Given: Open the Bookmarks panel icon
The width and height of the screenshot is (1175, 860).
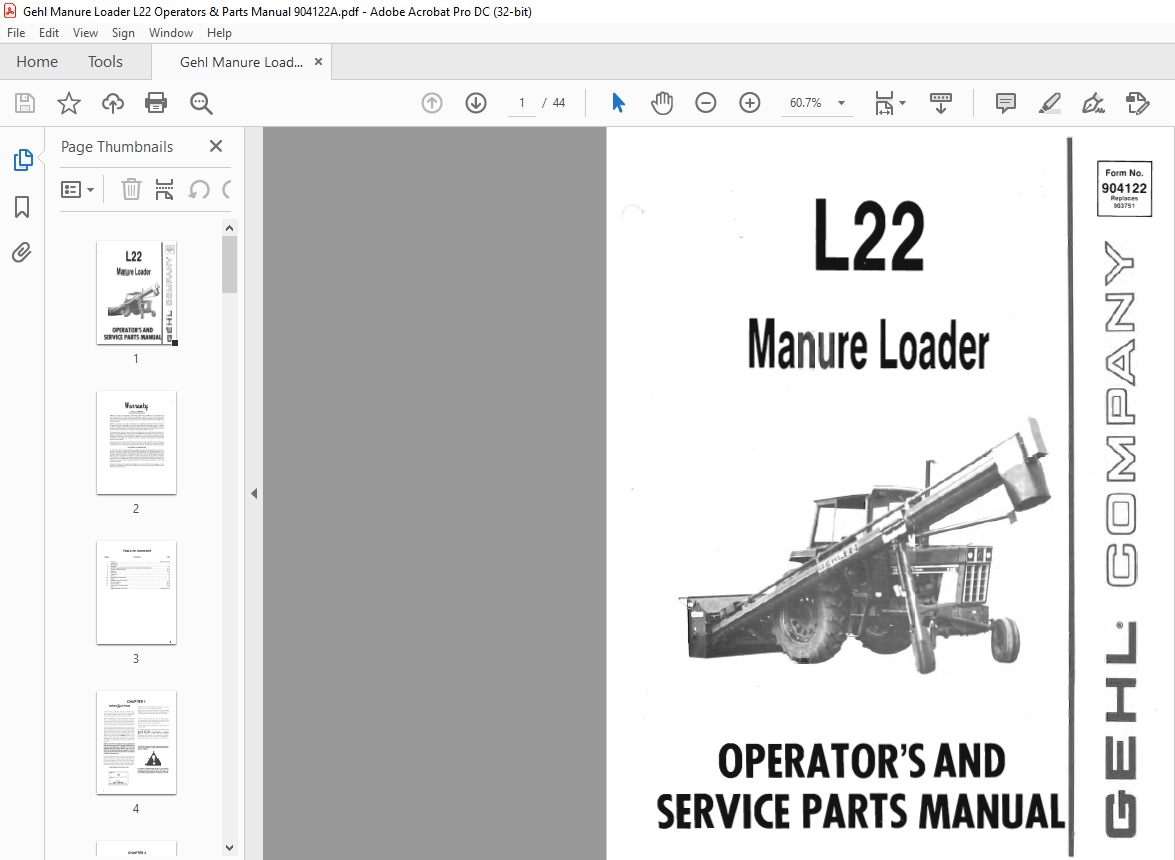Looking at the screenshot, I should coord(22,207).
